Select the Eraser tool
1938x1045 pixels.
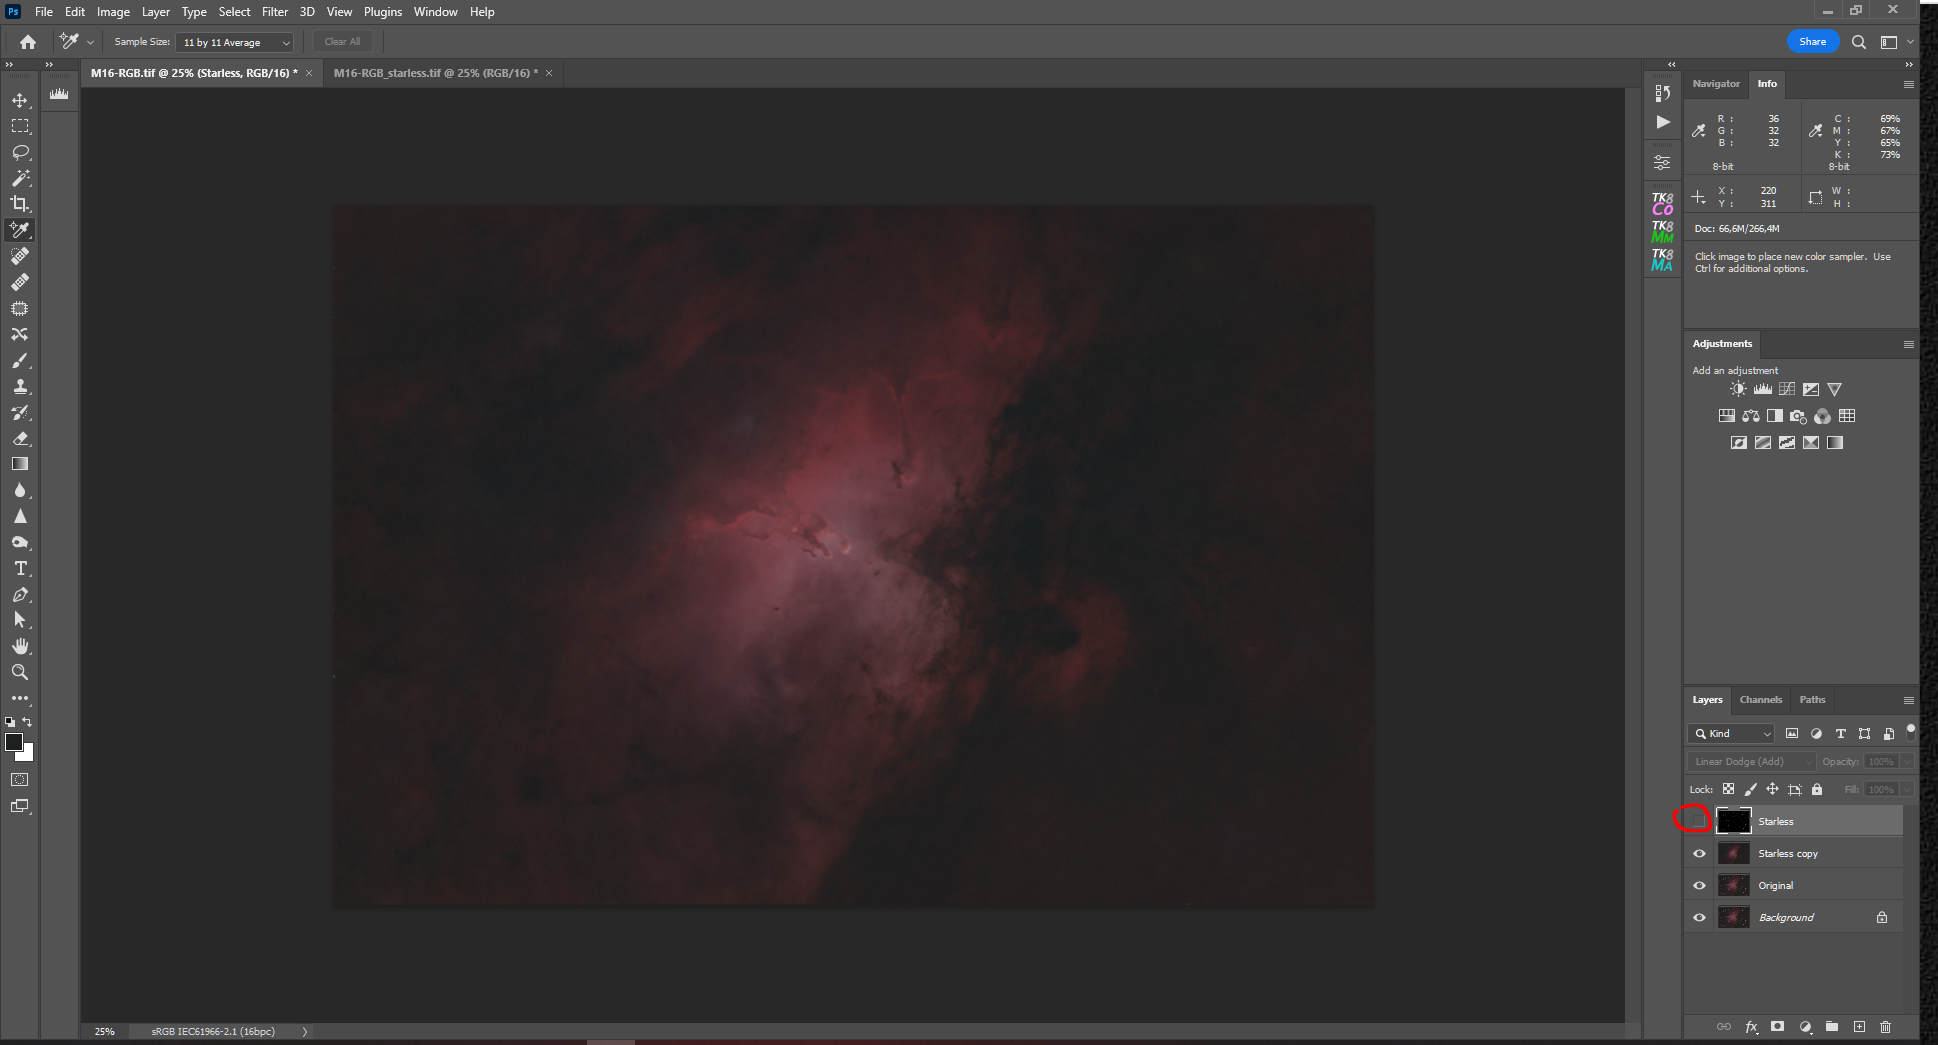(20, 438)
